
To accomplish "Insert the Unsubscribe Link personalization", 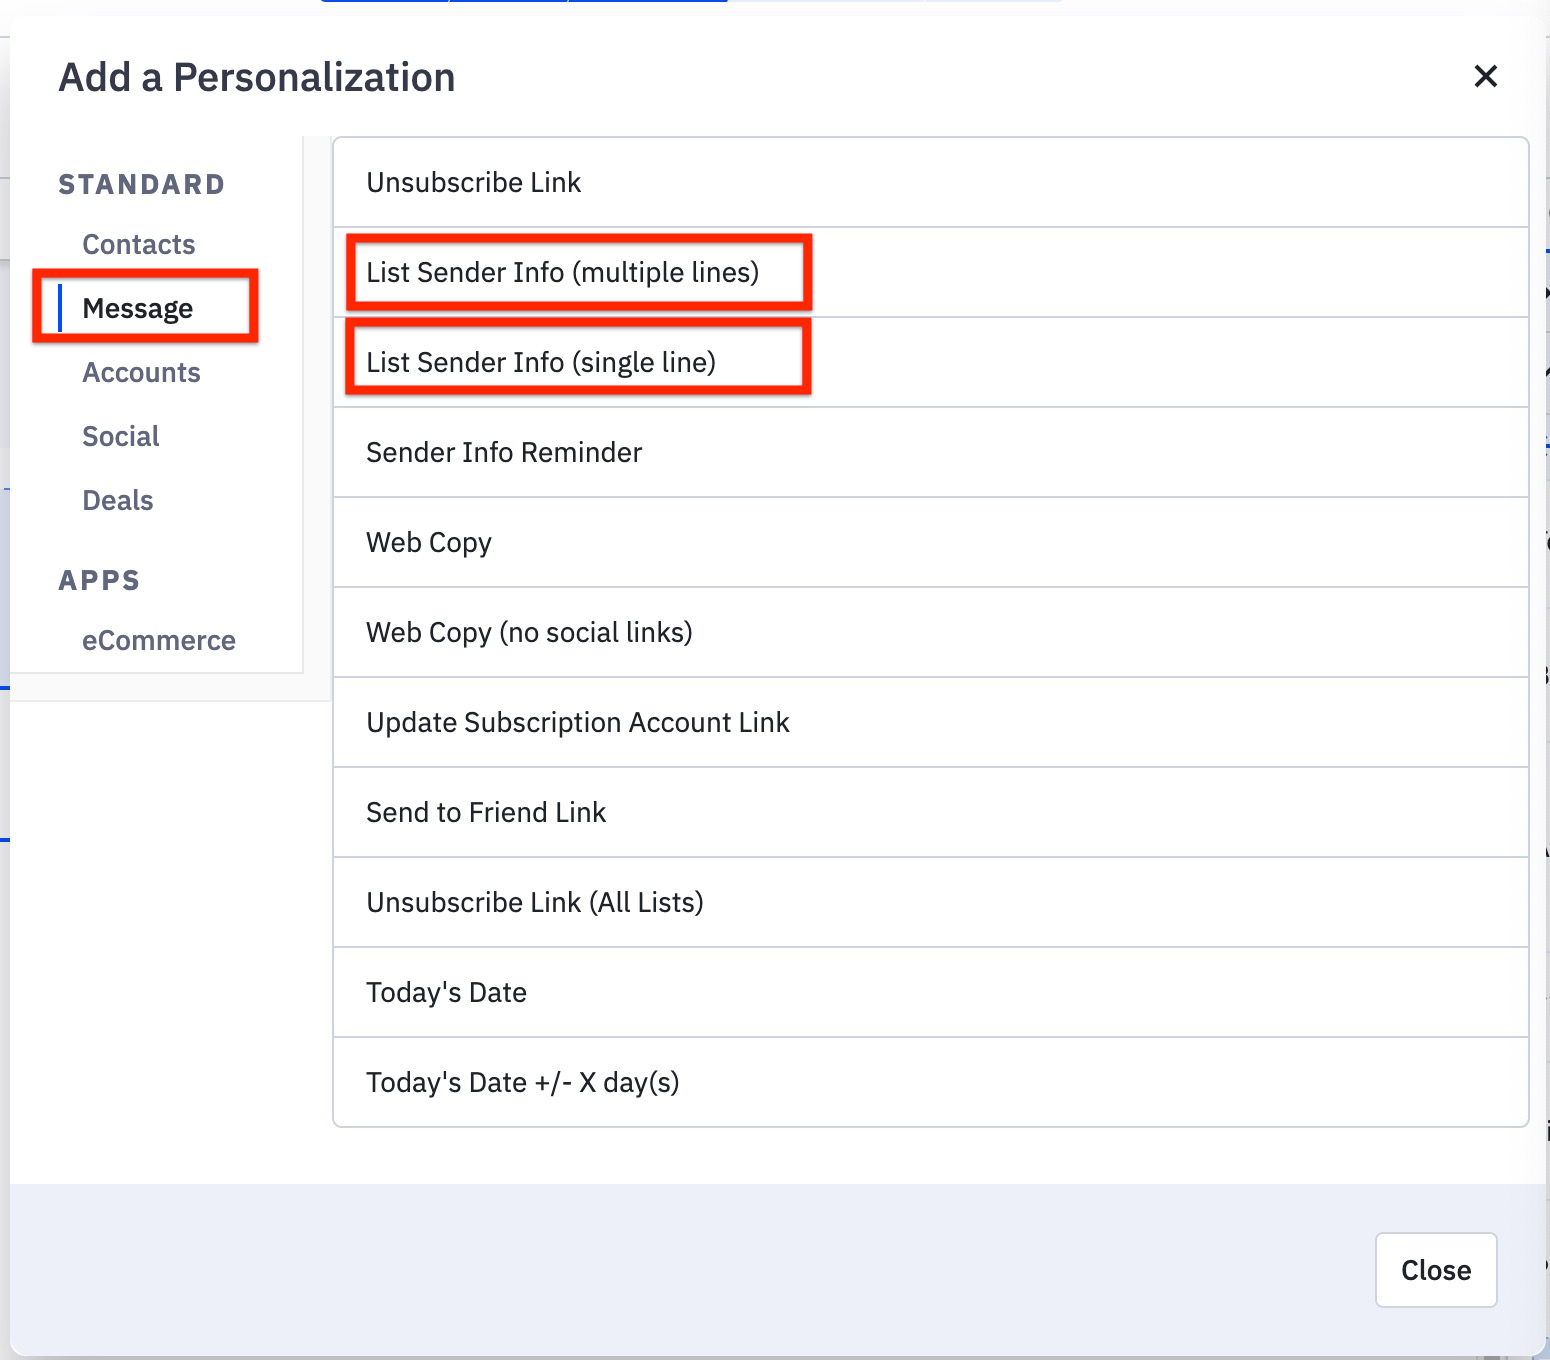I will click(473, 182).
